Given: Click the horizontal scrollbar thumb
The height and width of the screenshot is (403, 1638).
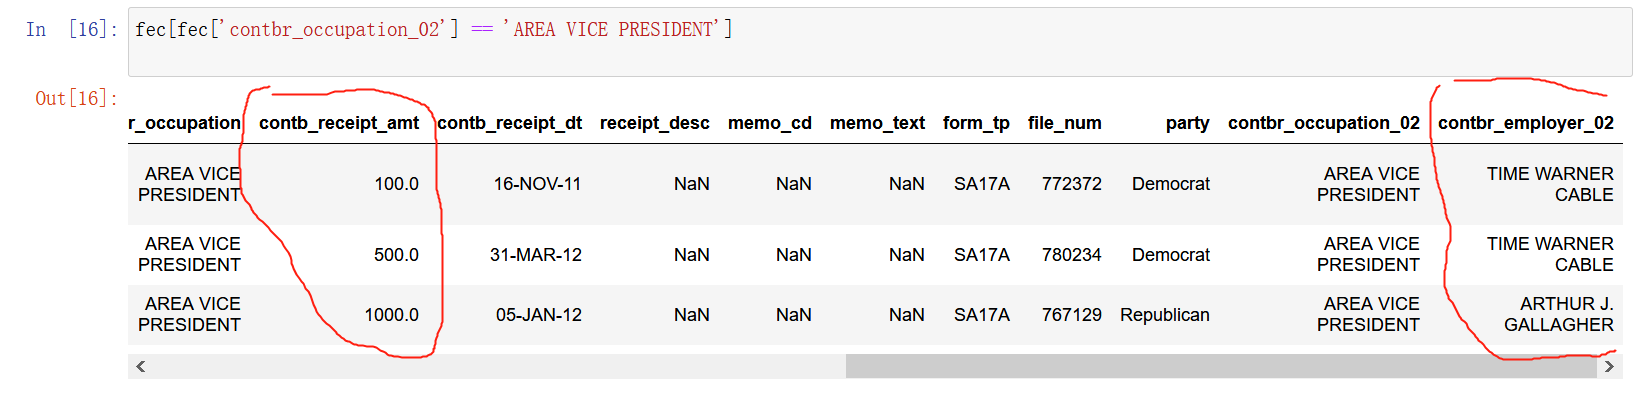Looking at the screenshot, I should 1221,366.
